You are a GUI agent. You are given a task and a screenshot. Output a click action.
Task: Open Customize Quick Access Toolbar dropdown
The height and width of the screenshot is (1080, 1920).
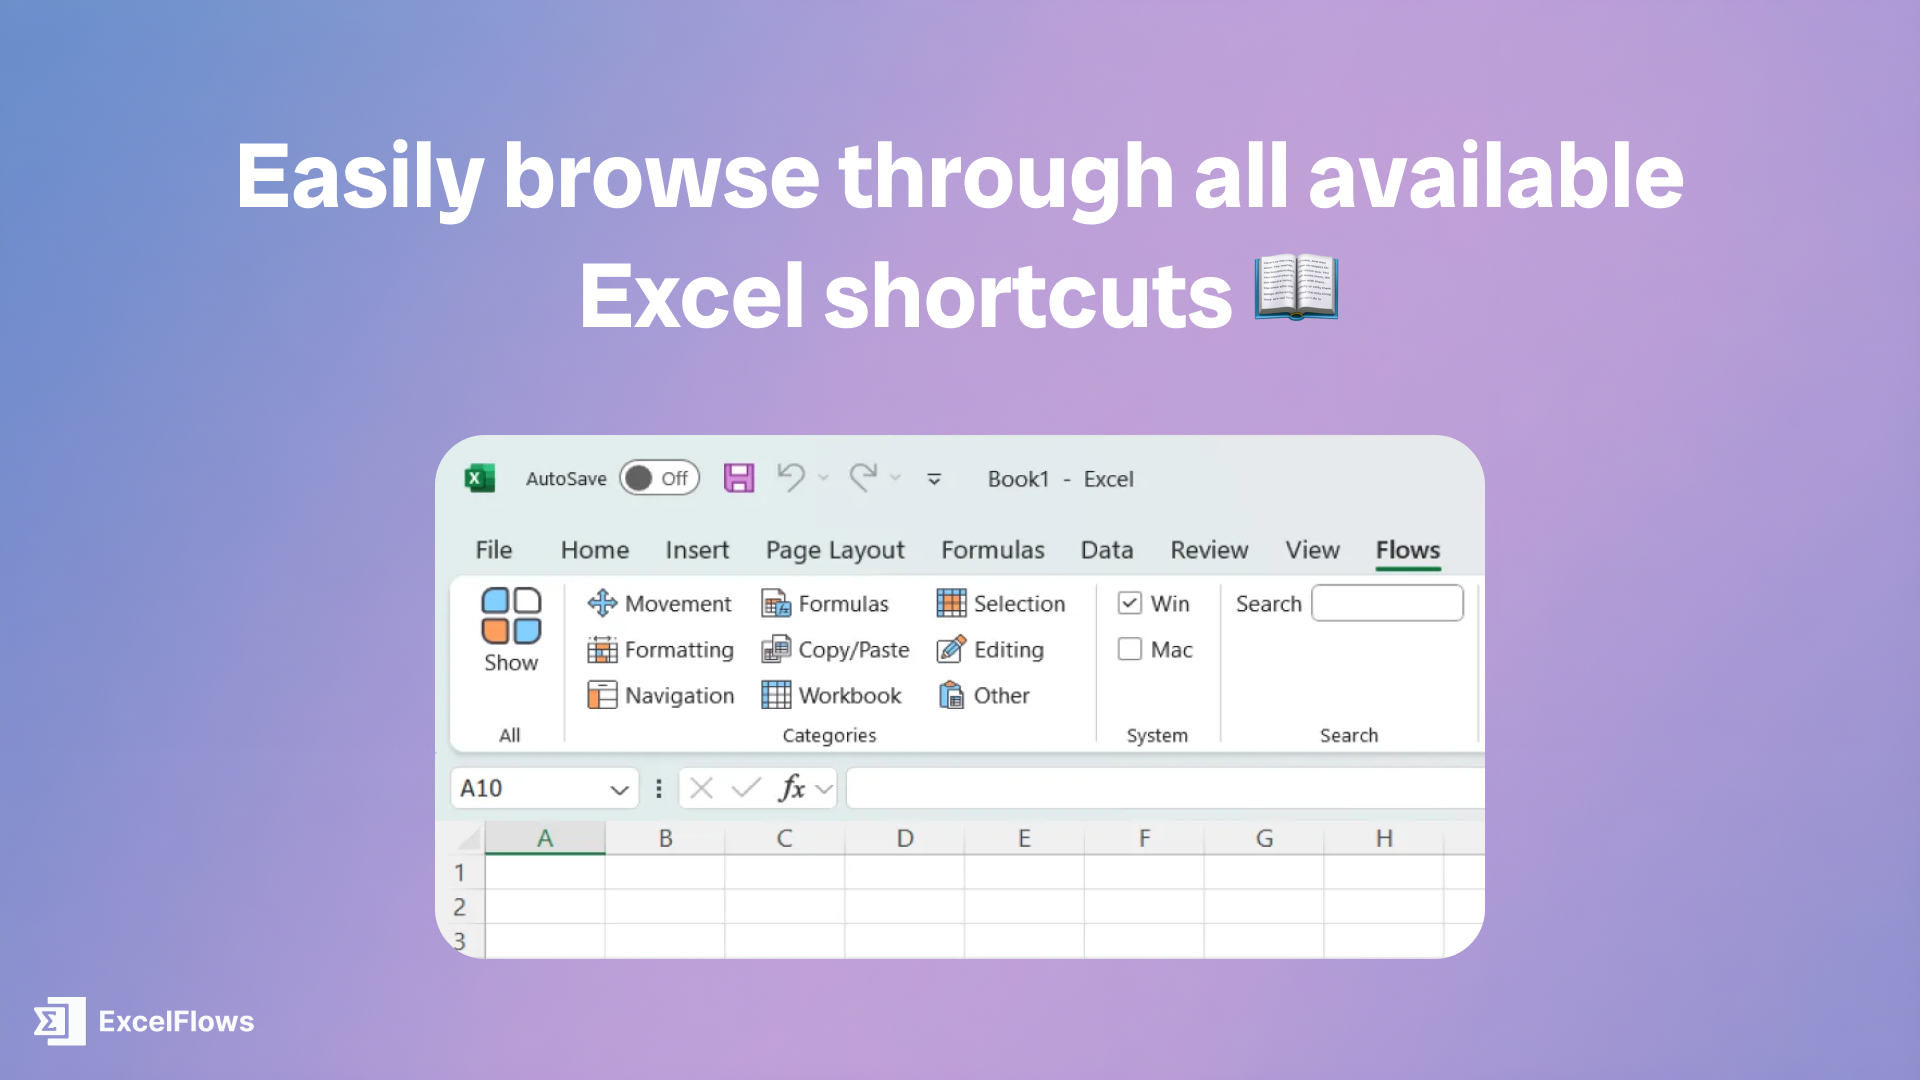[934, 480]
